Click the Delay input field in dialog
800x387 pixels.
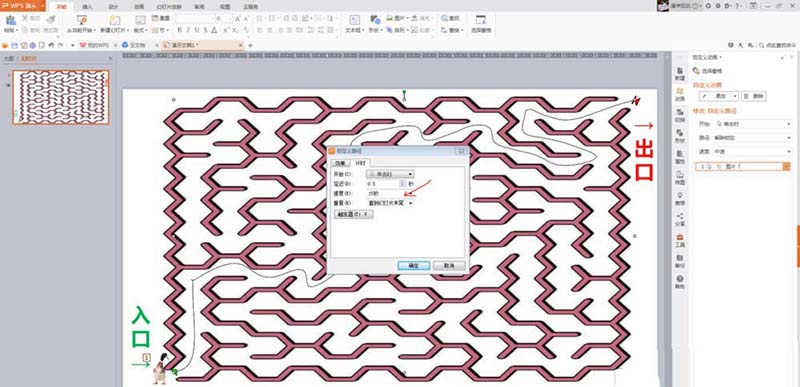pyautogui.click(x=383, y=184)
